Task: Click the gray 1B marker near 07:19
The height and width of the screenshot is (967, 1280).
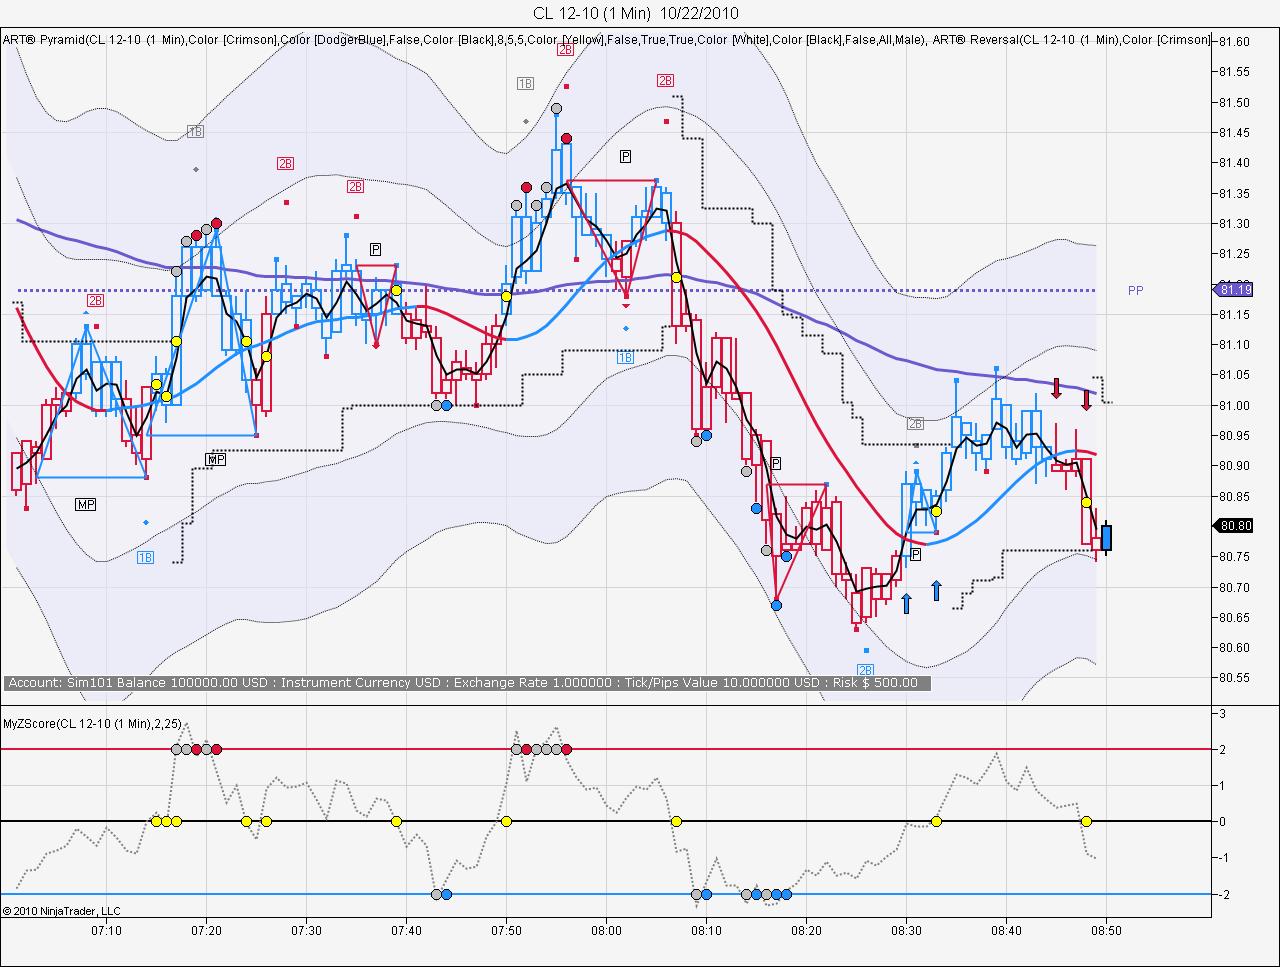Action: tap(195, 132)
